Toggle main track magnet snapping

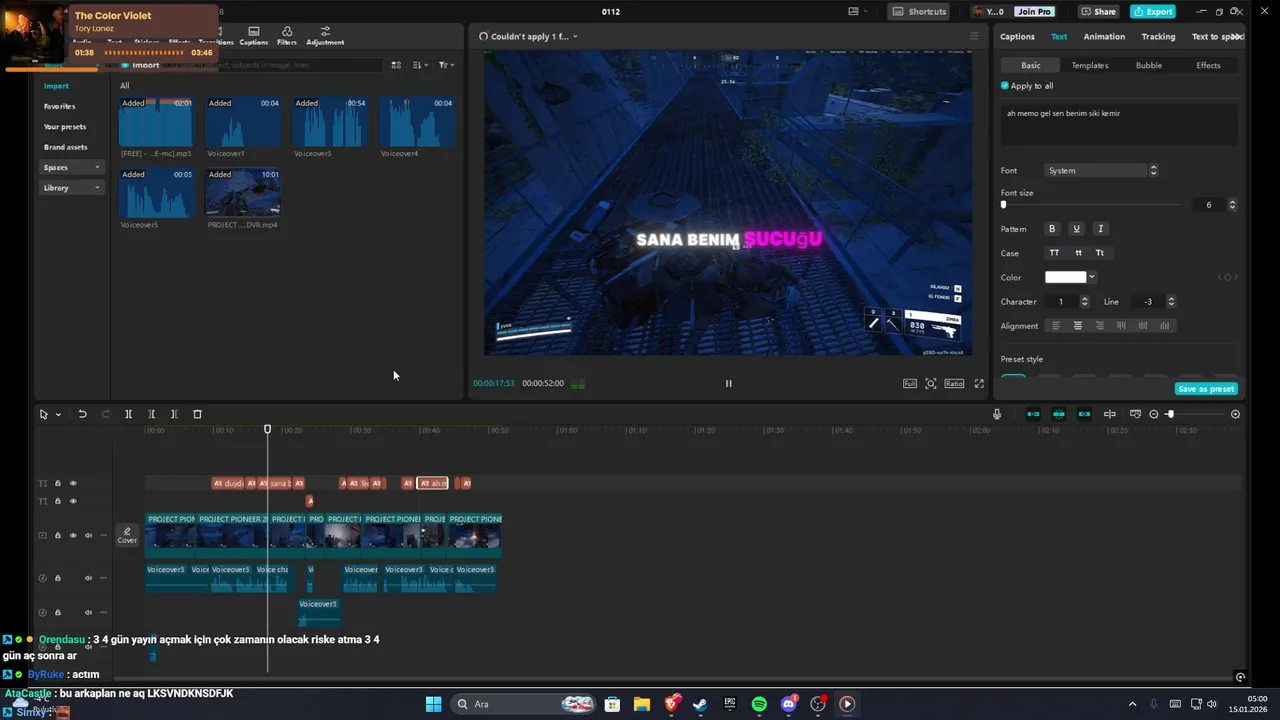point(1034,414)
